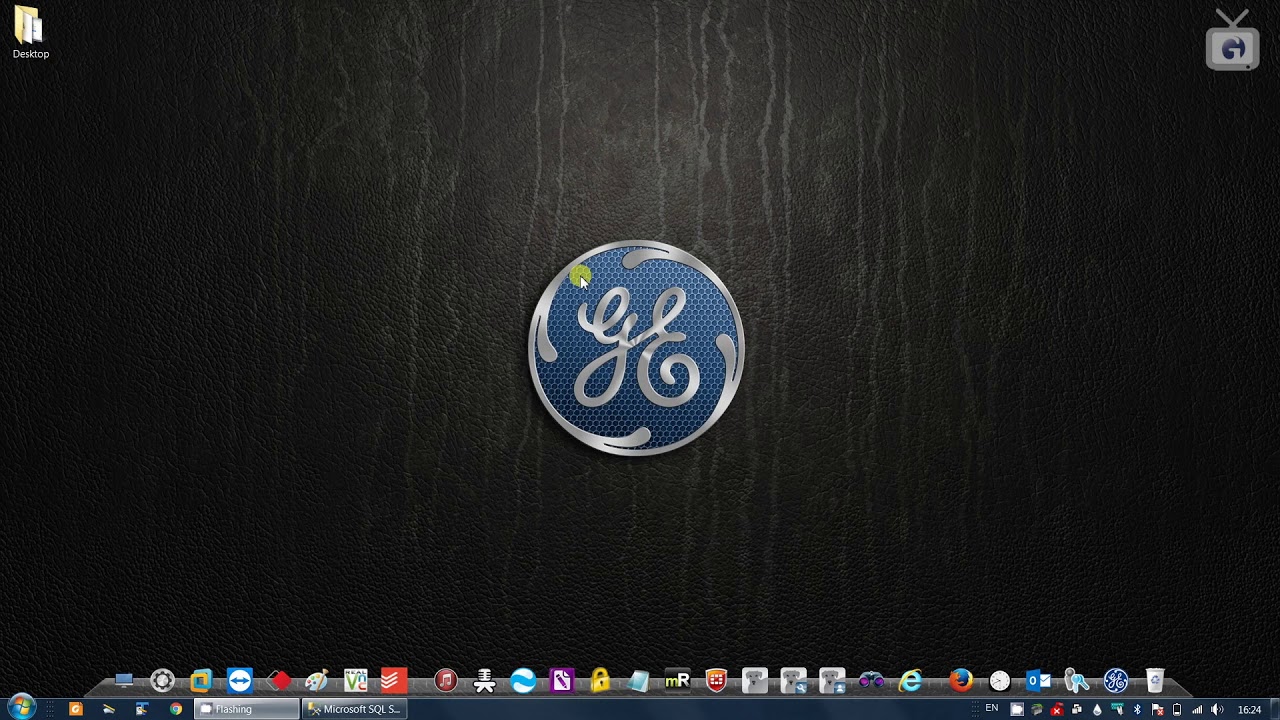
Task: Switch to the Flashing taskbar window
Action: [247, 709]
